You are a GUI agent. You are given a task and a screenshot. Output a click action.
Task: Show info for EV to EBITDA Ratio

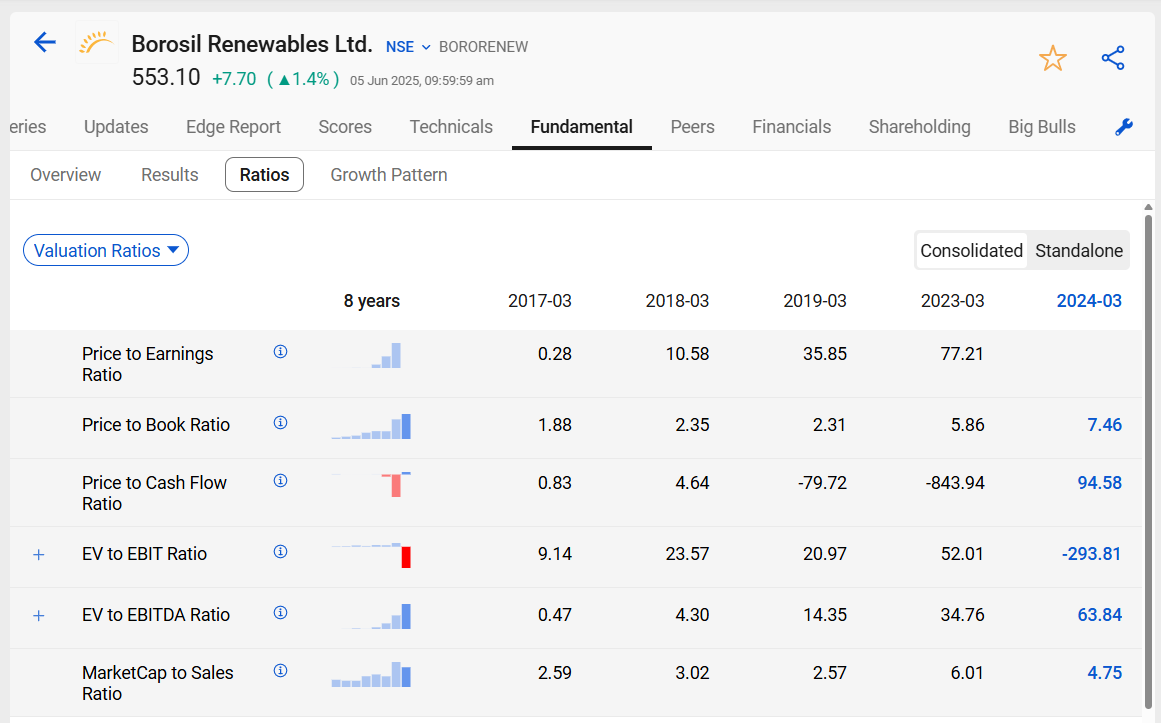pyautogui.click(x=281, y=613)
